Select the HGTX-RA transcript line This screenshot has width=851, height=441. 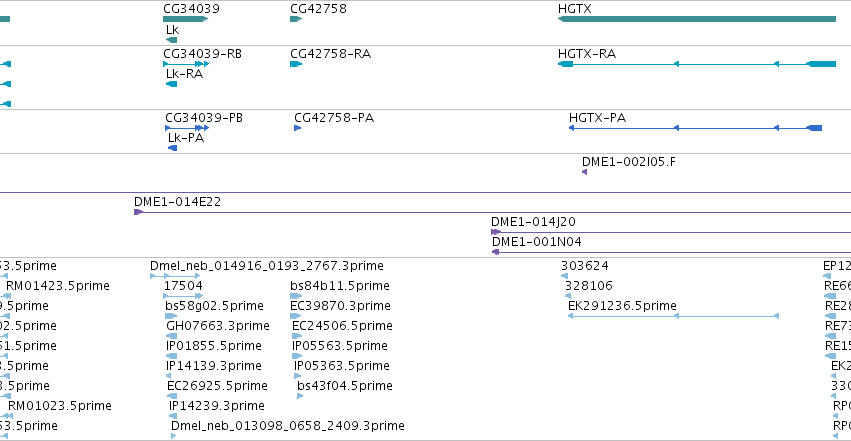[x=697, y=64]
